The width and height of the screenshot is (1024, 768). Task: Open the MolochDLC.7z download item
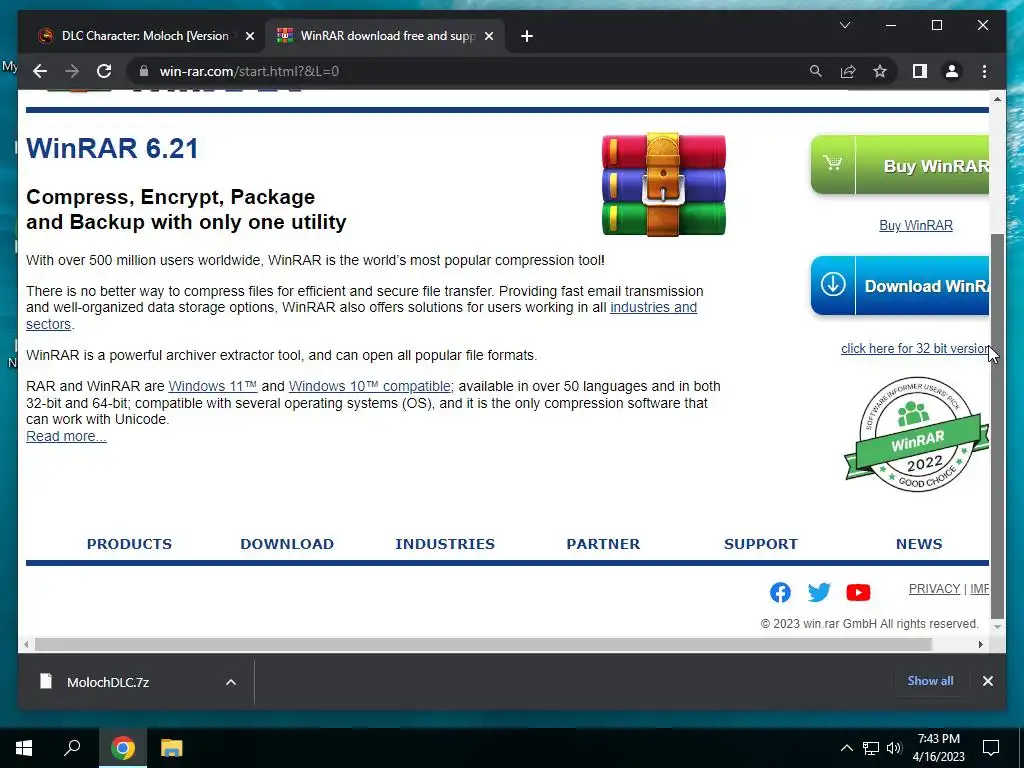pyautogui.click(x=108, y=682)
